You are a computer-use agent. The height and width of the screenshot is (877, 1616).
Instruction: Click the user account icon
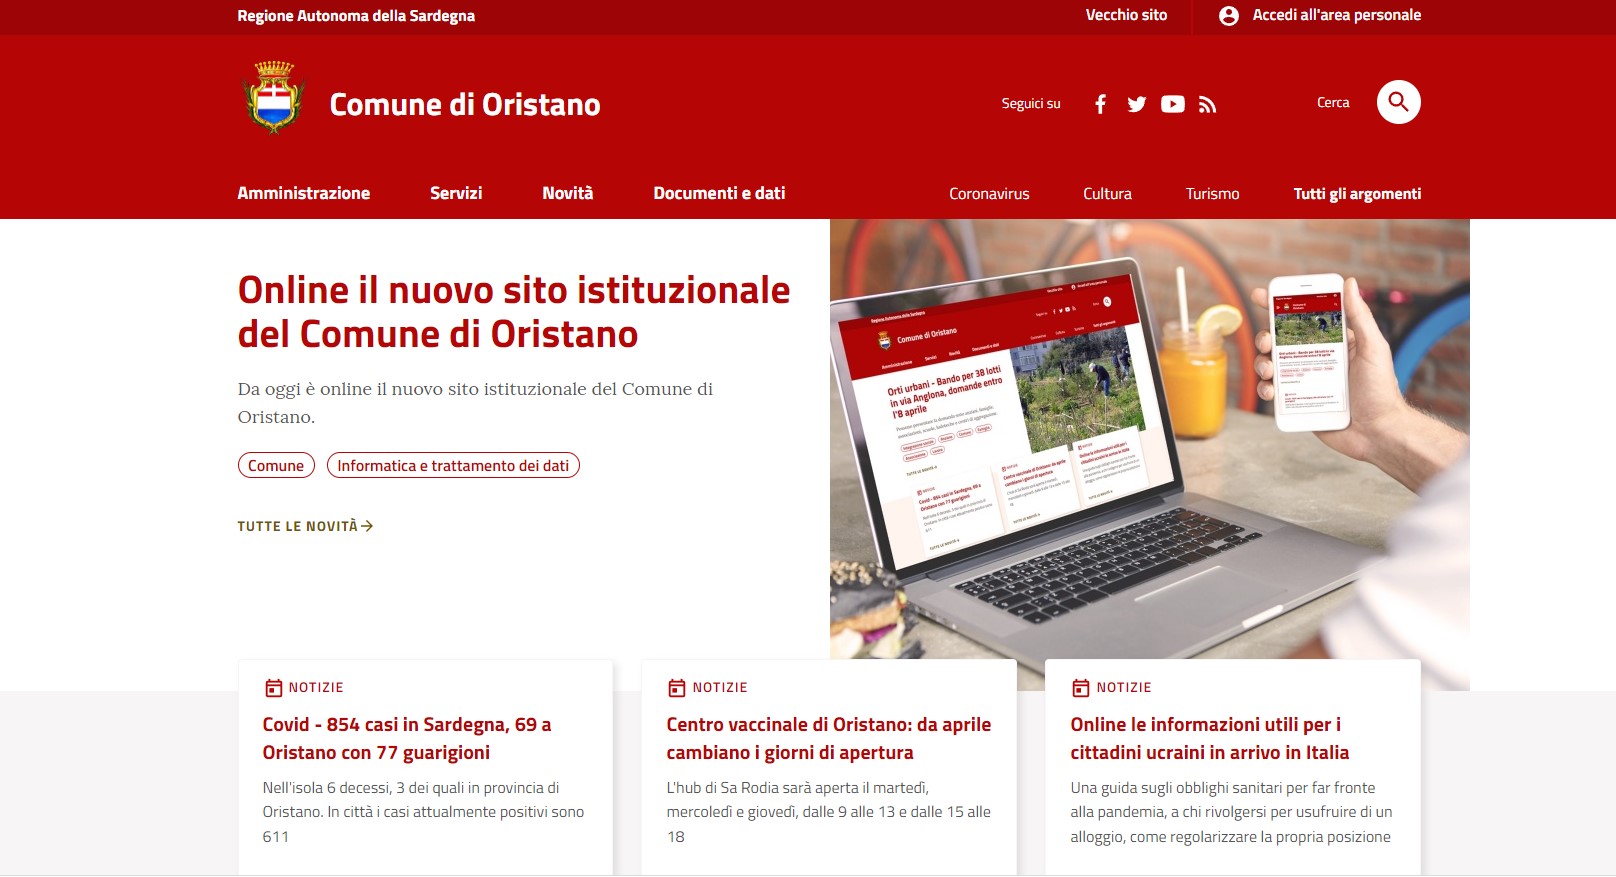pyautogui.click(x=1229, y=16)
